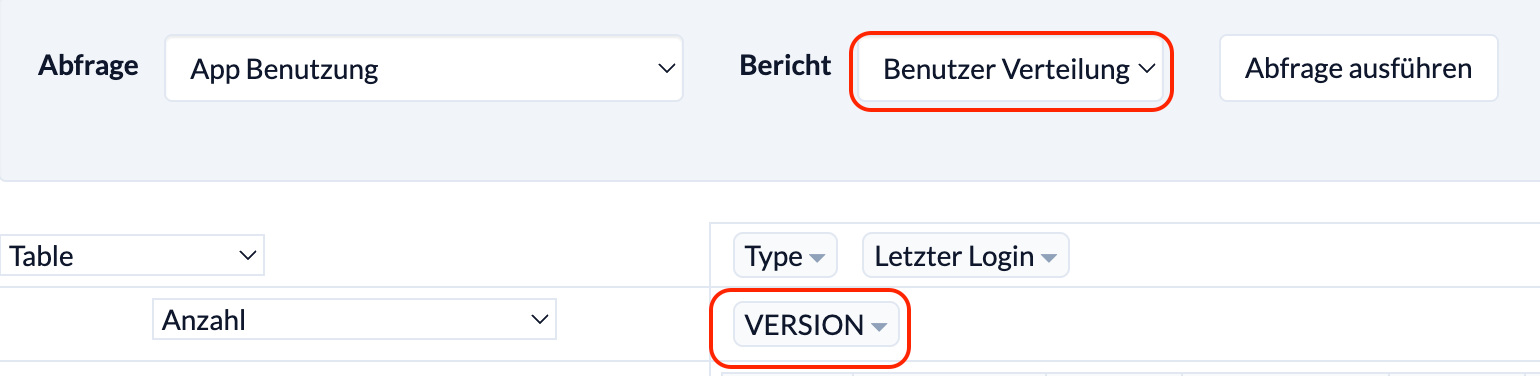Open the filter triangle on the Type chip
1540x376 pixels.
[x=817, y=259]
